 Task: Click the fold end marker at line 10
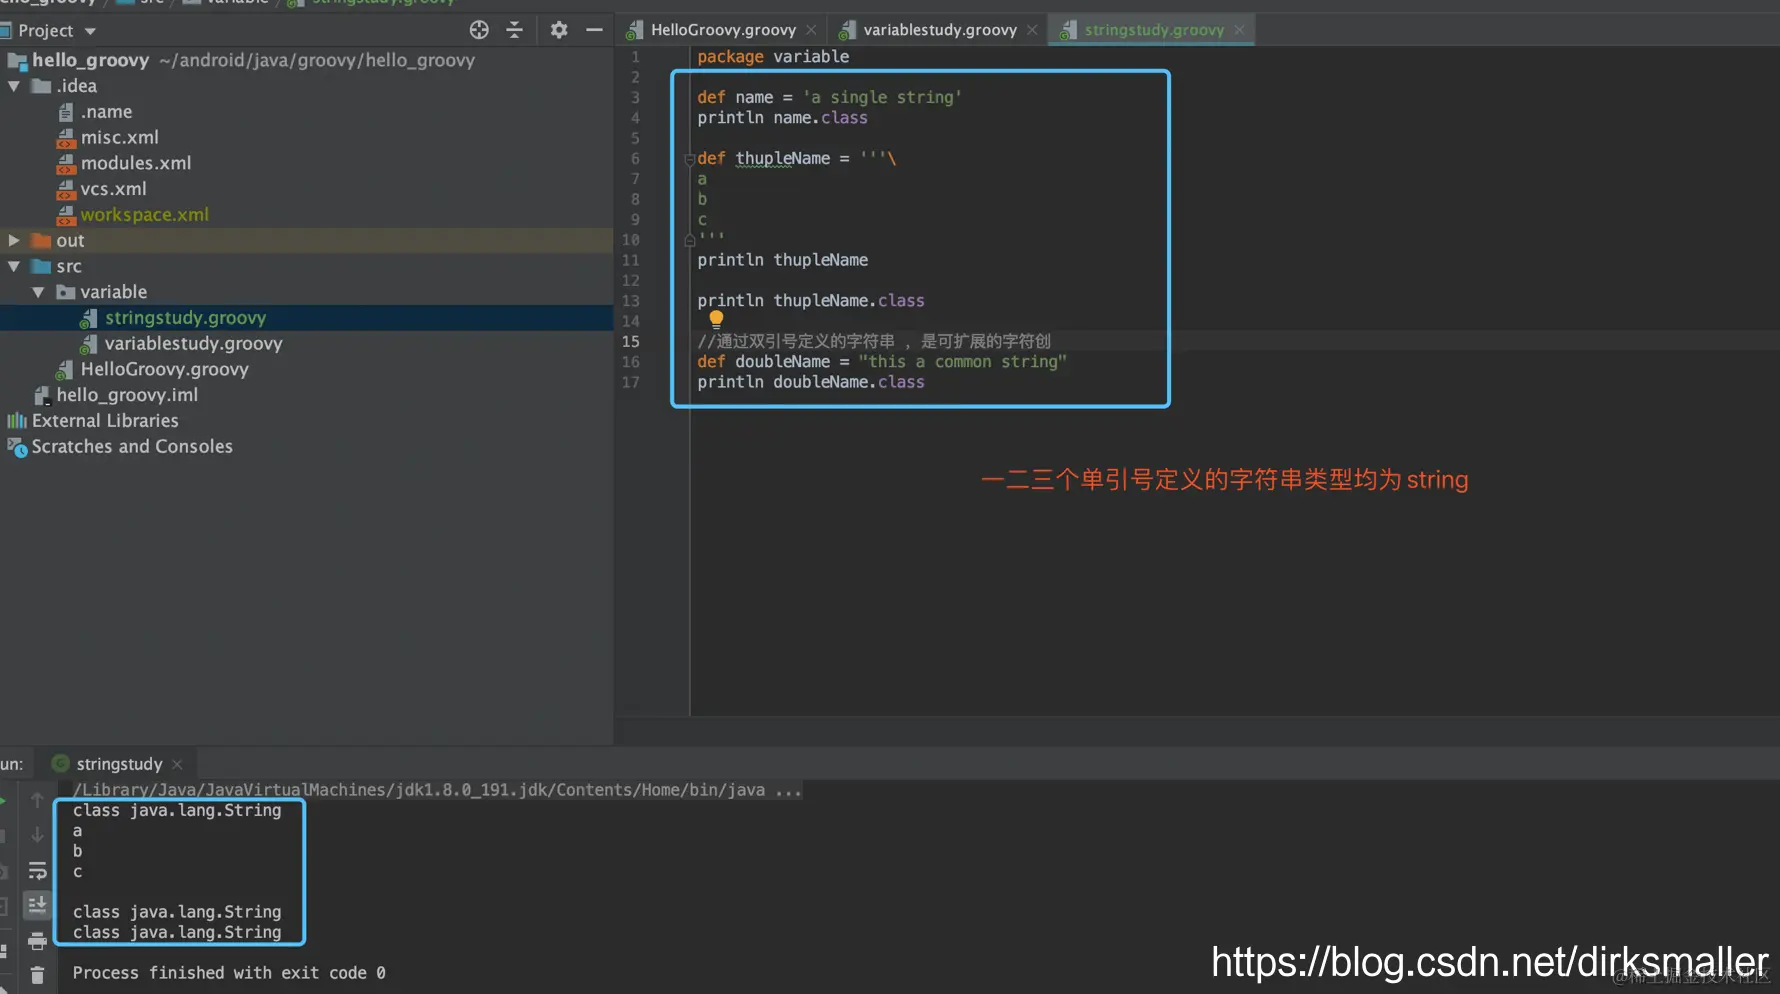point(689,240)
